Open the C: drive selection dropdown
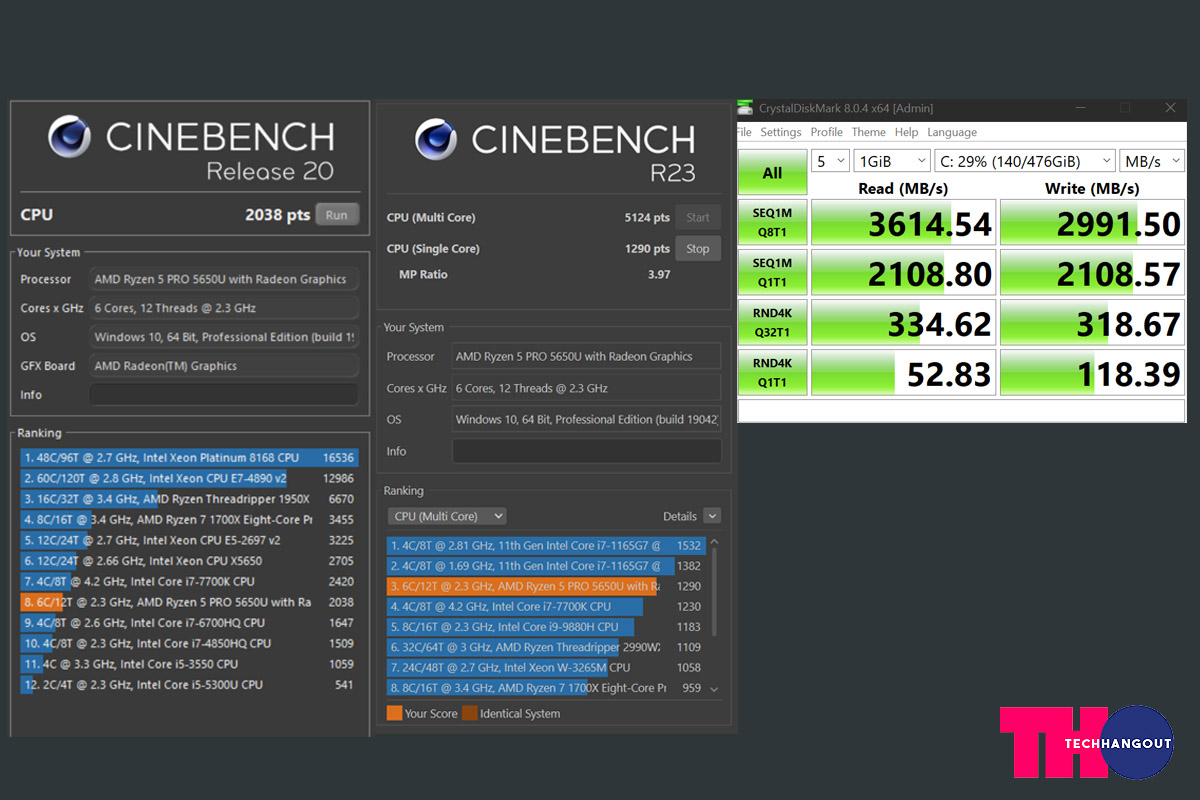The image size is (1200, 800). tap(1025, 161)
